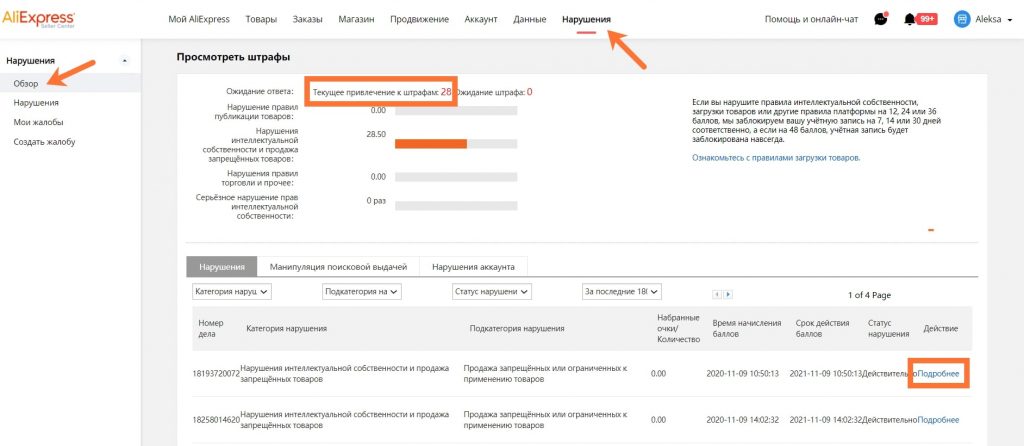The height and width of the screenshot is (446, 1024).
Task: Open the Категория нарушения filter dropdown
Action: click(232, 292)
